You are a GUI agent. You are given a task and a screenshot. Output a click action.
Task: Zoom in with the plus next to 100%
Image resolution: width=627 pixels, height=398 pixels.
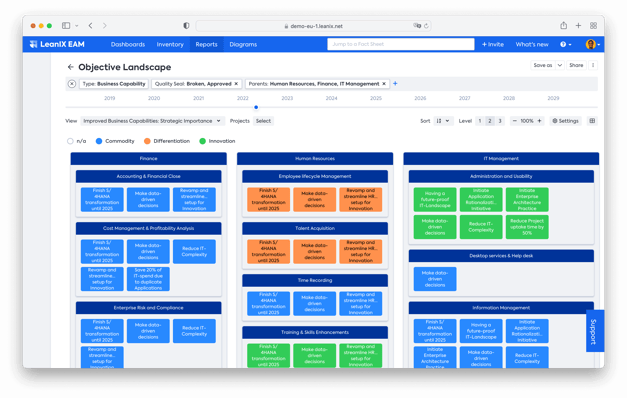(539, 121)
